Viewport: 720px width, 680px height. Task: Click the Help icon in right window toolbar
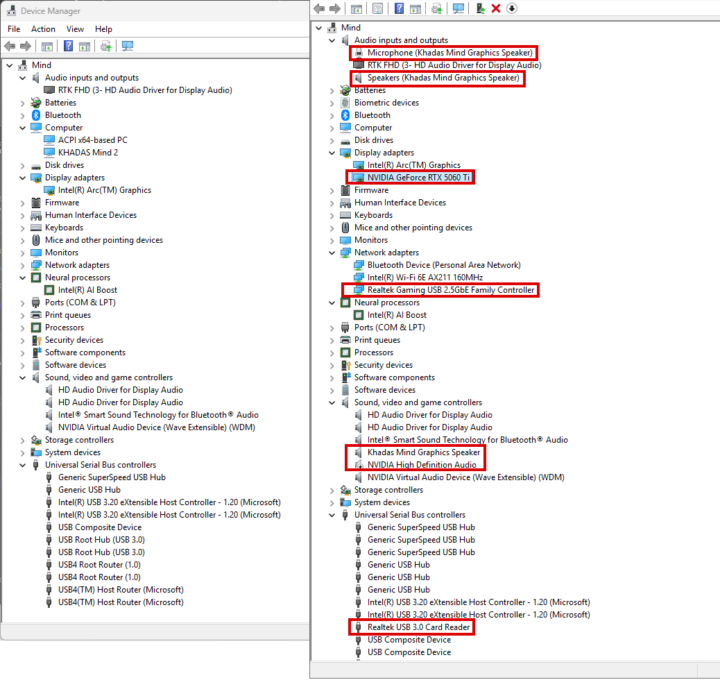399,8
